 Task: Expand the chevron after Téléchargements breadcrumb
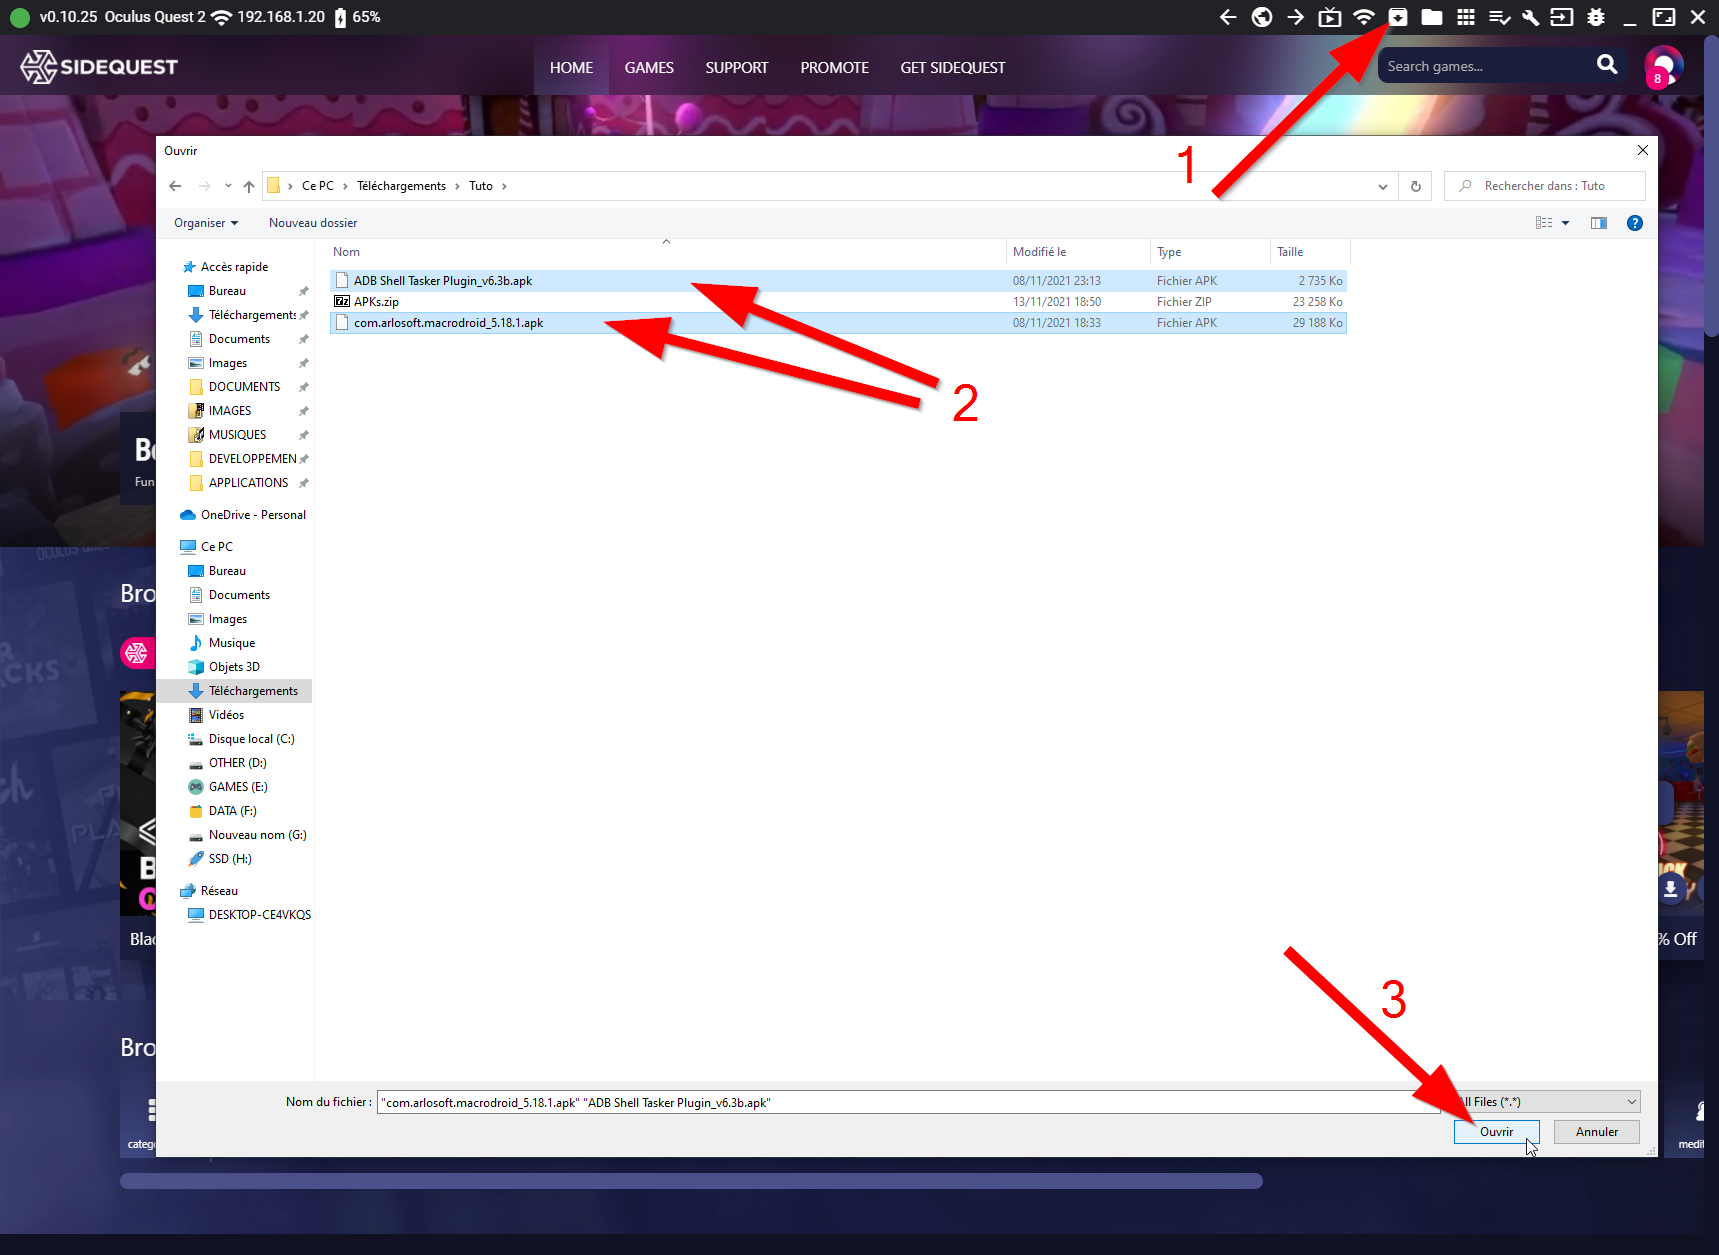point(457,186)
